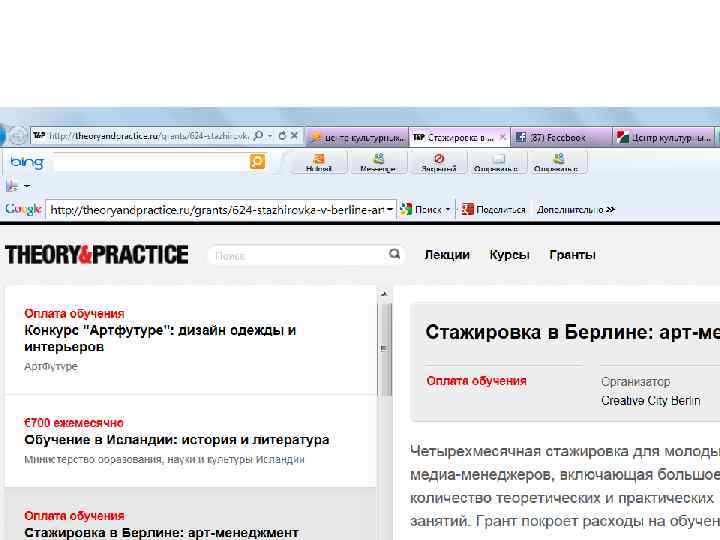Click the Bing search input field
Screen dimensions: 720x540
151,162
